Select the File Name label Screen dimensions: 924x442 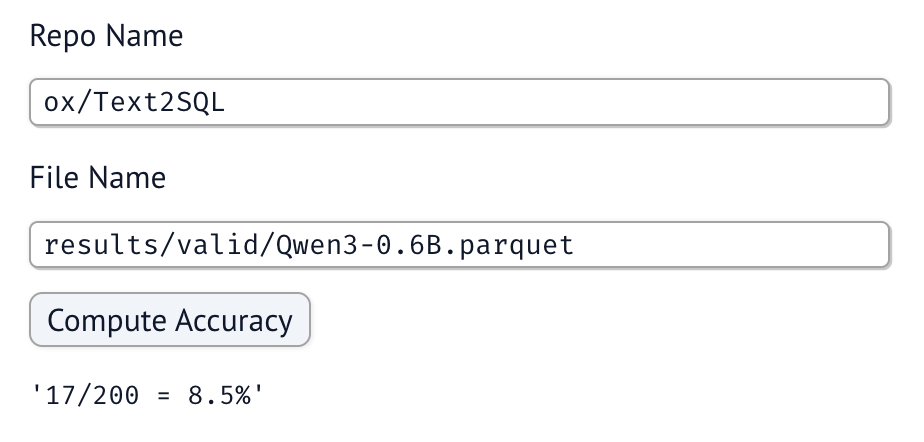coord(98,177)
